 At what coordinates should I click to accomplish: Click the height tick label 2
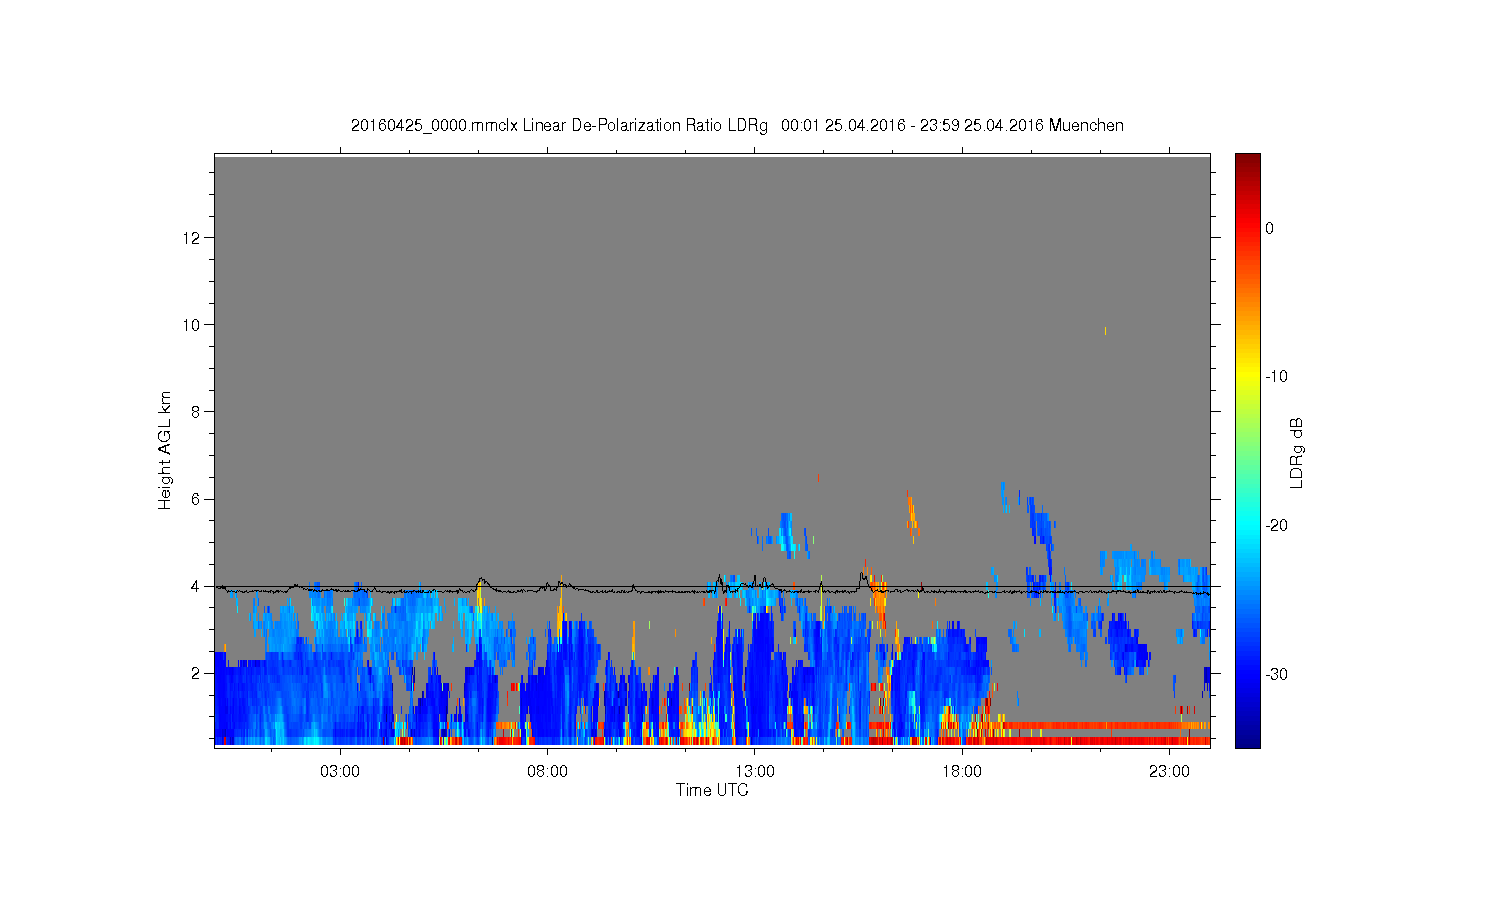(197, 673)
